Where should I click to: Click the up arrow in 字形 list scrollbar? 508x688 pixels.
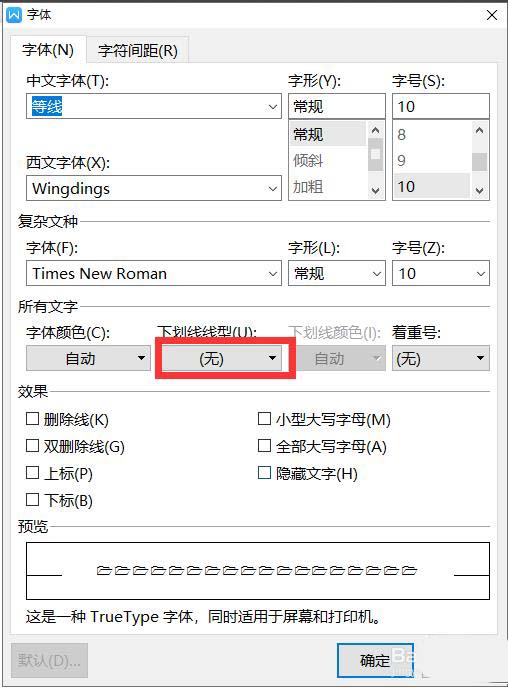pyautogui.click(x=375, y=130)
